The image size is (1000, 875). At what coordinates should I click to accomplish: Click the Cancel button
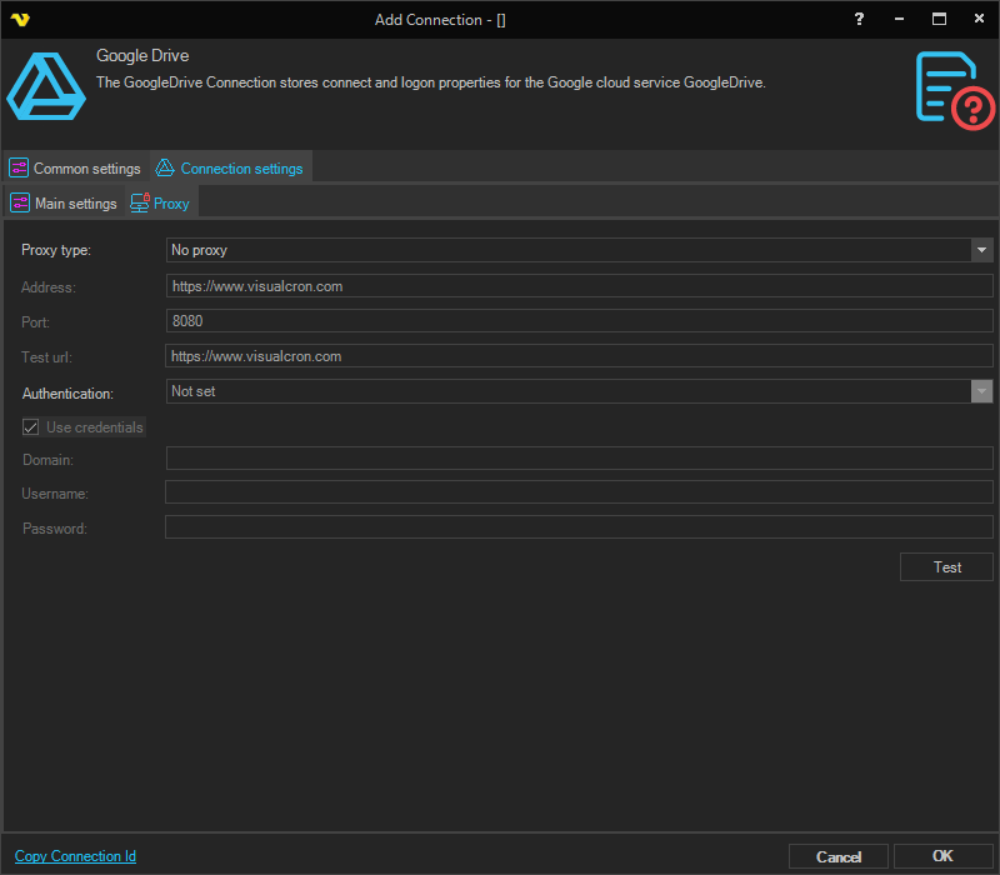click(x=838, y=856)
